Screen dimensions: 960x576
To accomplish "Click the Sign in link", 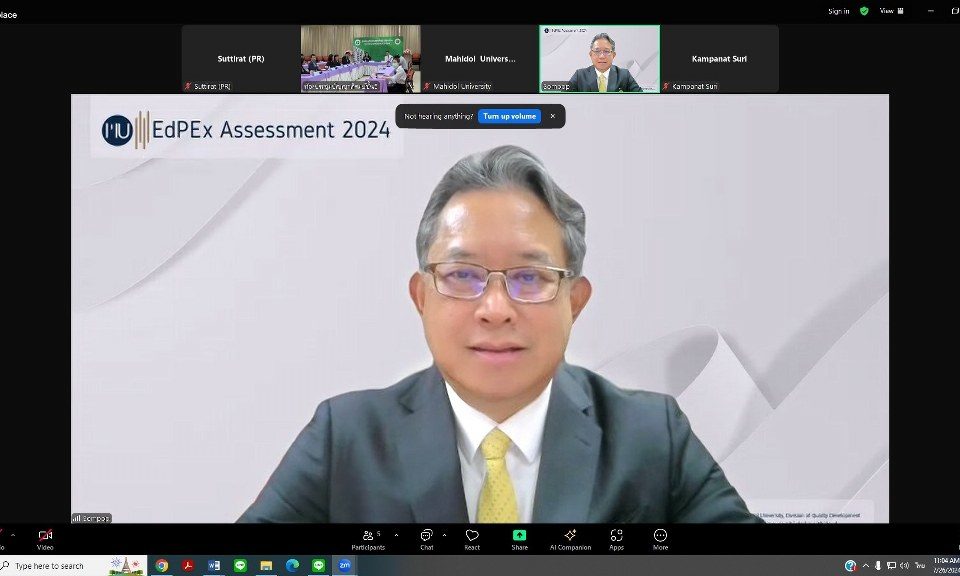I will 838,11.
